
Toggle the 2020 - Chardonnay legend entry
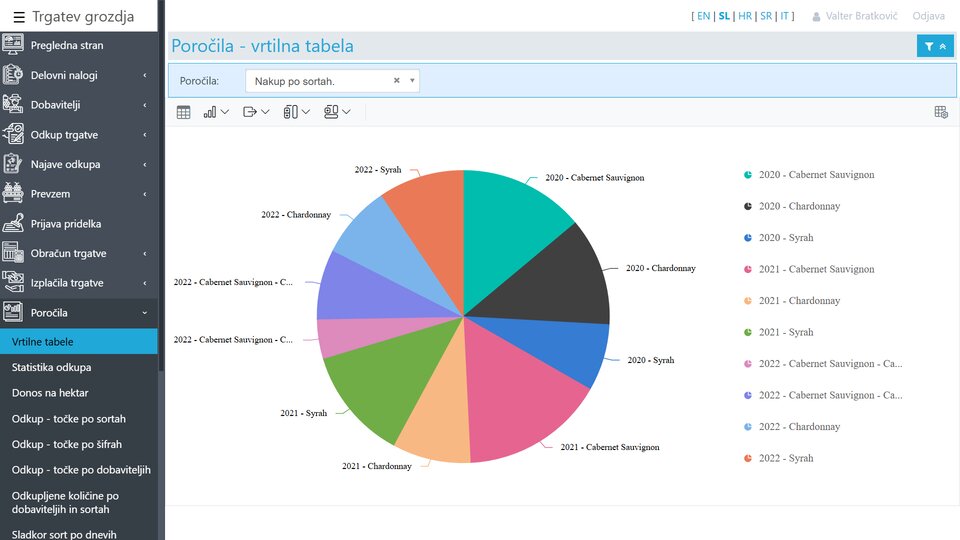pos(799,206)
